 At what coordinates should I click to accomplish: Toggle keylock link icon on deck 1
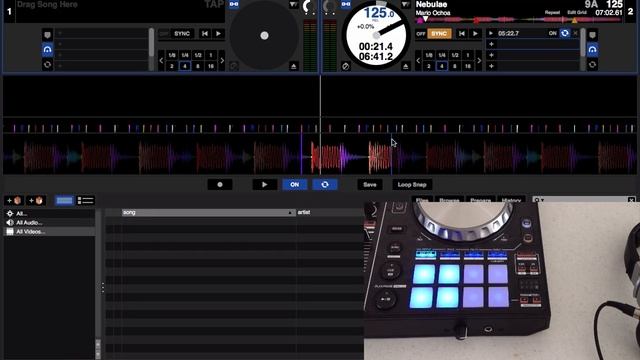pyautogui.click(x=234, y=4)
